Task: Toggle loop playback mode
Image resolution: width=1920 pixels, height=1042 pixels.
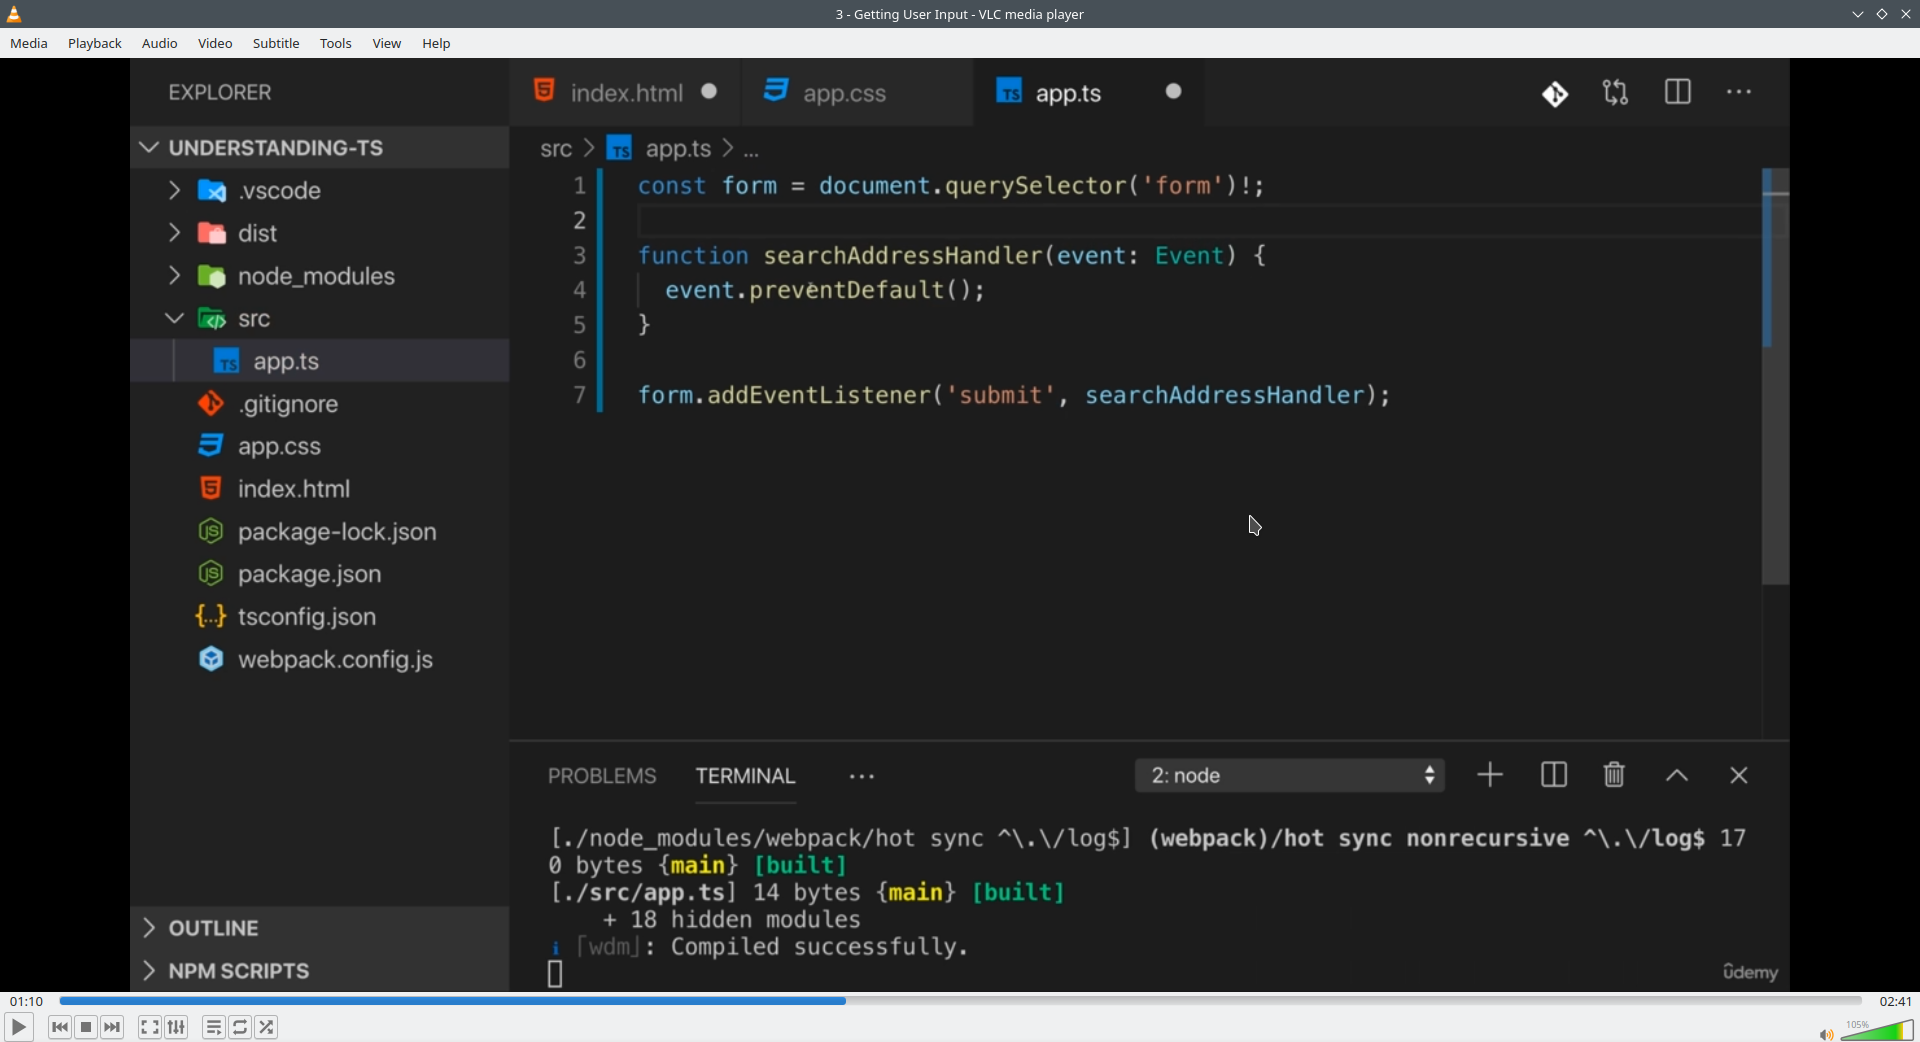Action: point(240,1027)
